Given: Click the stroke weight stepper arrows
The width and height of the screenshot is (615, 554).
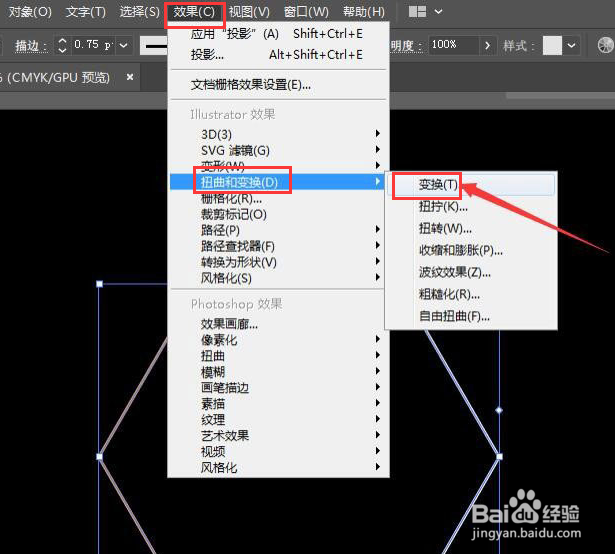Looking at the screenshot, I should tap(62, 46).
